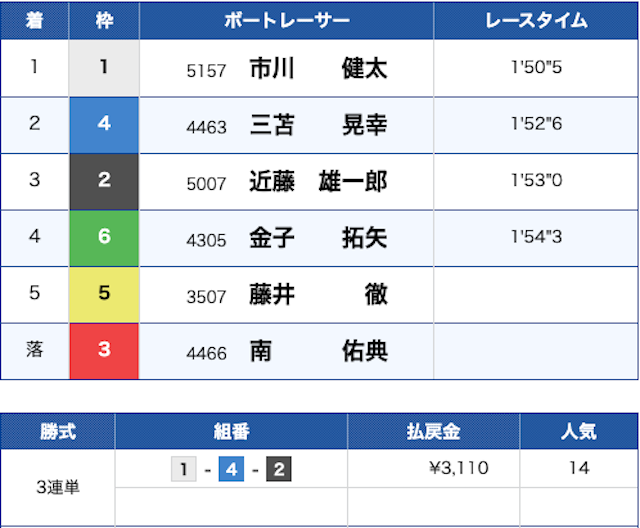
Task: Click the small black 2 in the 3連単 combination
Action: click(x=278, y=468)
